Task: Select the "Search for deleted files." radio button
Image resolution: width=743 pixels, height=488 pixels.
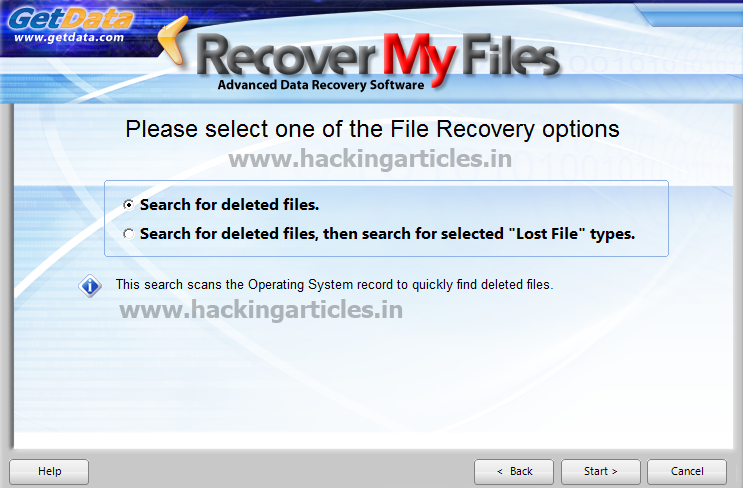Action: pos(128,205)
